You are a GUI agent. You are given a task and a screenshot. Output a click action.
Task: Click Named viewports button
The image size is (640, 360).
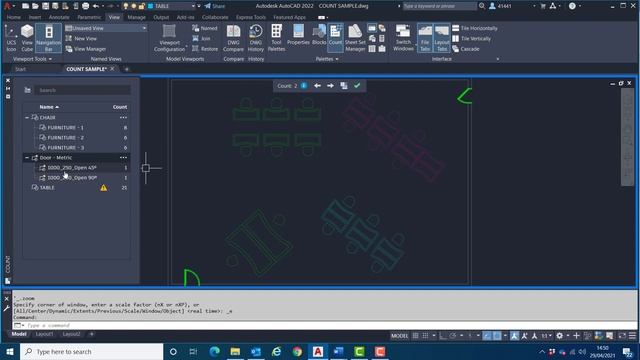[x=204, y=28]
